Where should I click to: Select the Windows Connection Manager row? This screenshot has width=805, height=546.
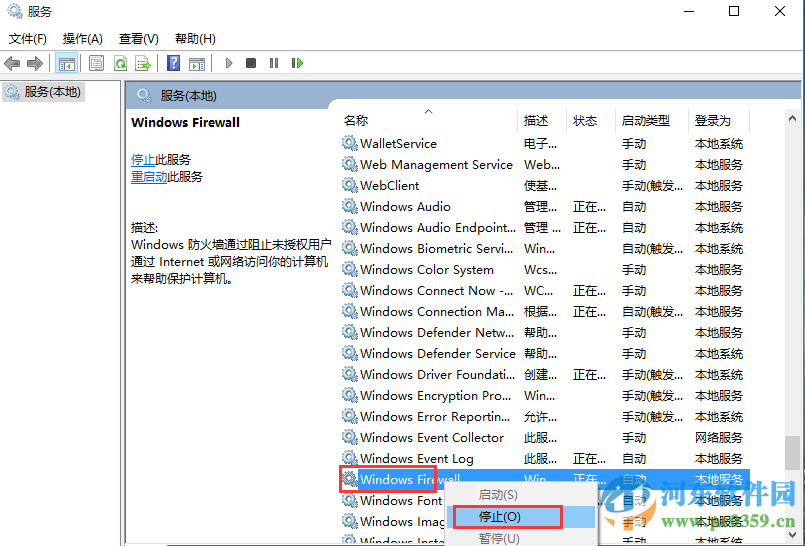(x=544, y=312)
